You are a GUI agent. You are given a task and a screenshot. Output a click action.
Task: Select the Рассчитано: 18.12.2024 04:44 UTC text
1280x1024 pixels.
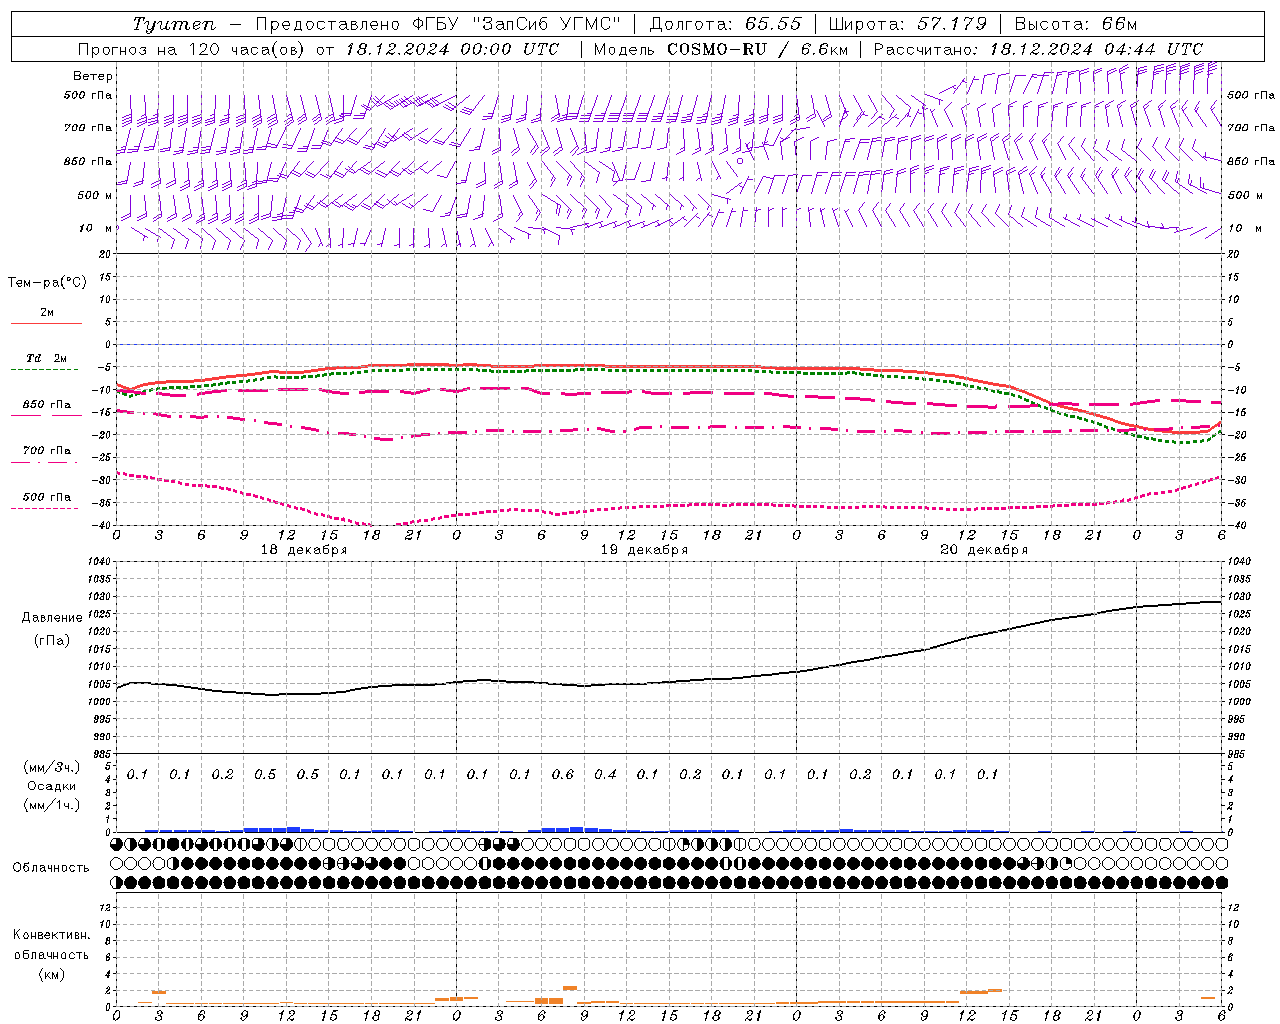click(1038, 49)
